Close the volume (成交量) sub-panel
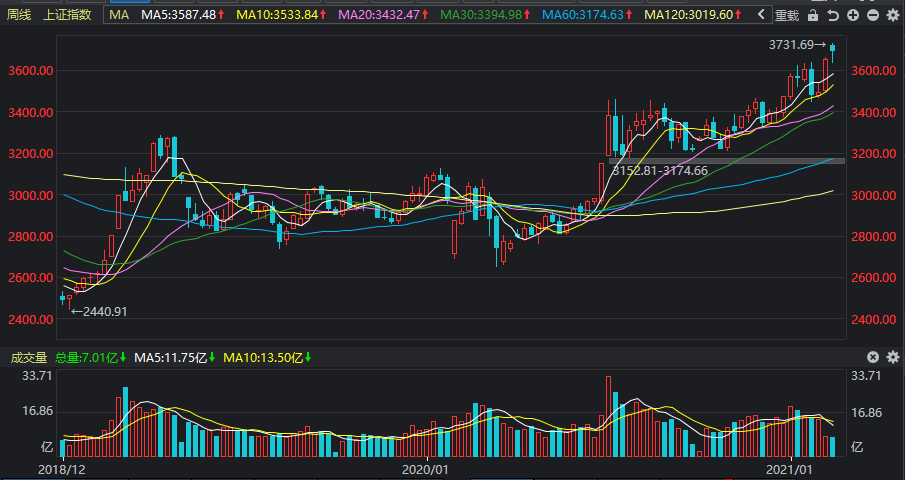The image size is (905, 480). 873,357
